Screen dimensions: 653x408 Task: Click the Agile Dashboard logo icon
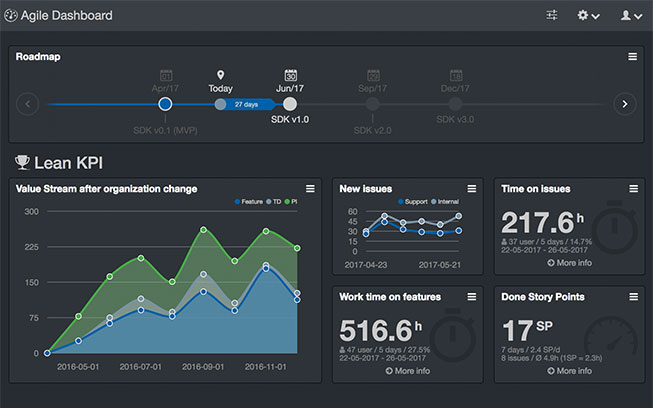pos(10,16)
